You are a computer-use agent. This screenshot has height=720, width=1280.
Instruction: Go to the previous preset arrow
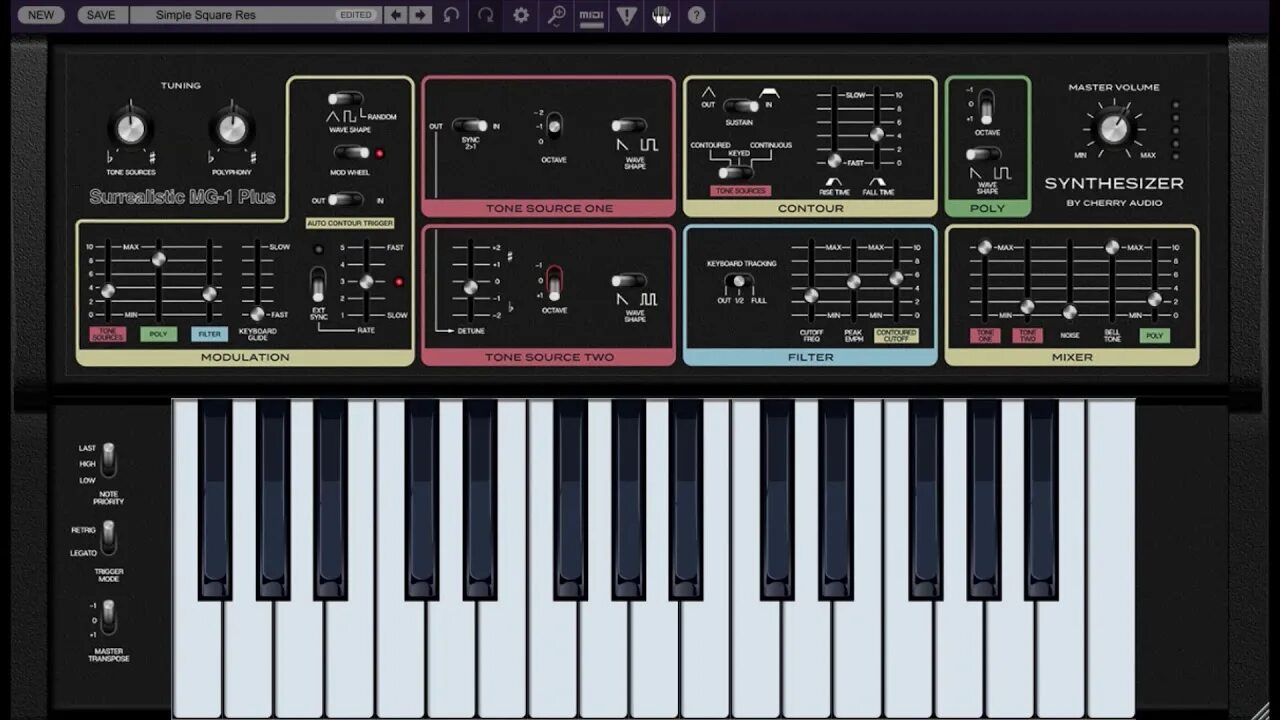point(396,15)
